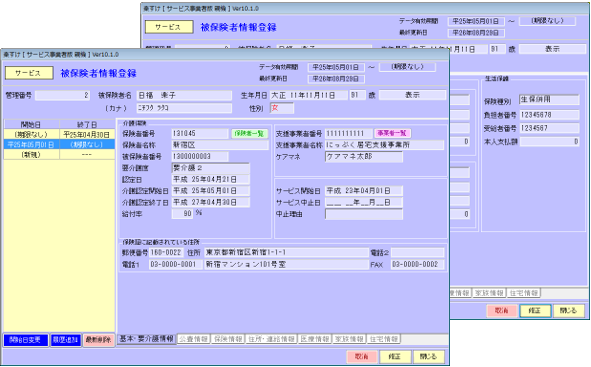This screenshot has height=367, width=591.
Task: Click the 被保険者名 field with 日福 楽子
Action: point(184,95)
